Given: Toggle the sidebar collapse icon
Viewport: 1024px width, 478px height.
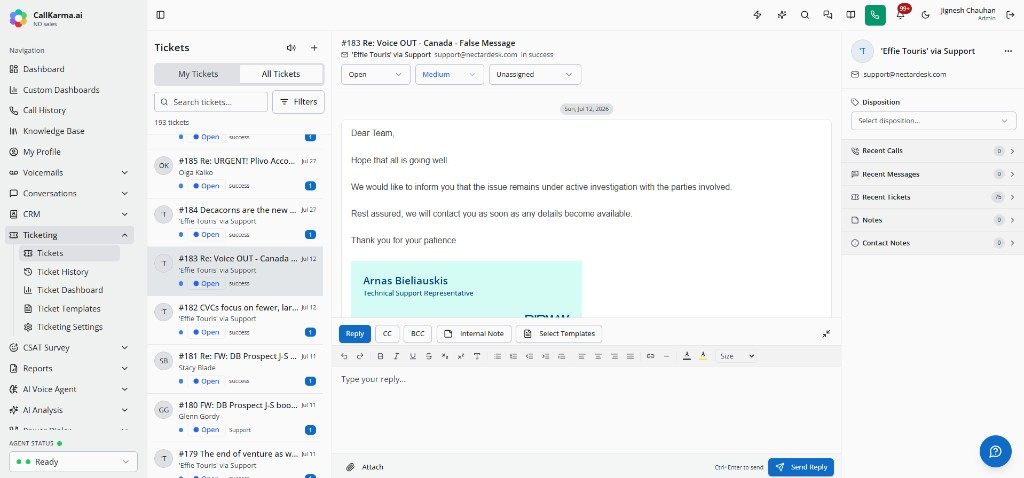Looking at the screenshot, I should click(x=161, y=15).
